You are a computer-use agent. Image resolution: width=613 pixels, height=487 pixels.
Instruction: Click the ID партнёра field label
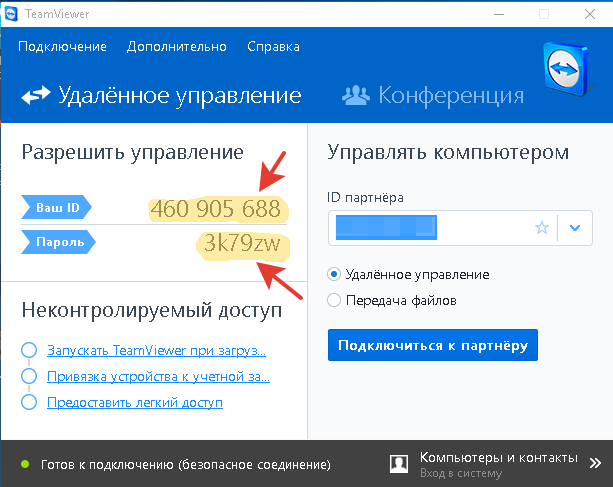point(365,197)
